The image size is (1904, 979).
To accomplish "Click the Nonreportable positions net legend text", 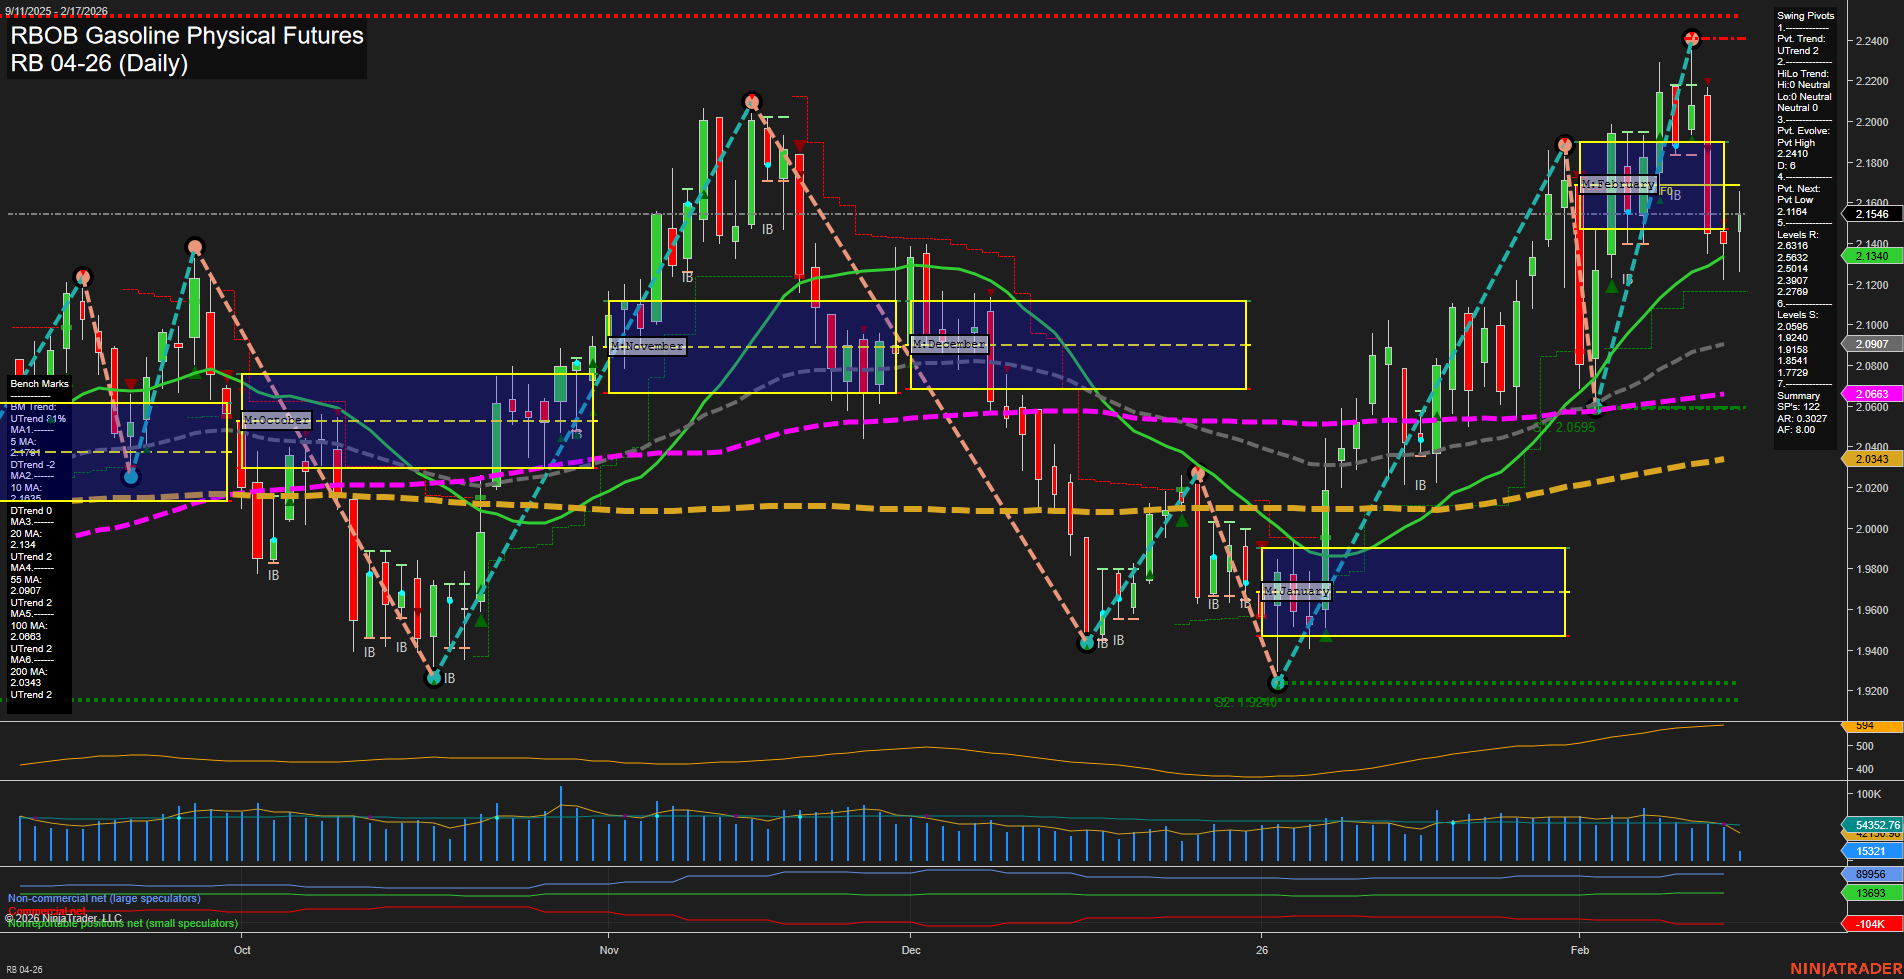I will [x=123, y=923].
